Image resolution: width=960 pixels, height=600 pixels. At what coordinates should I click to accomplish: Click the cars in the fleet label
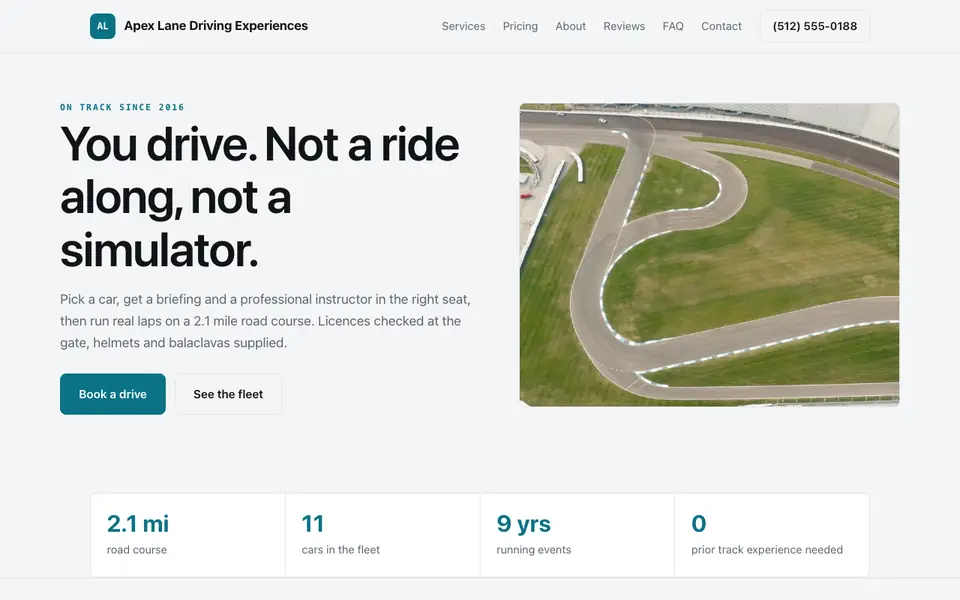click(340, 550)
